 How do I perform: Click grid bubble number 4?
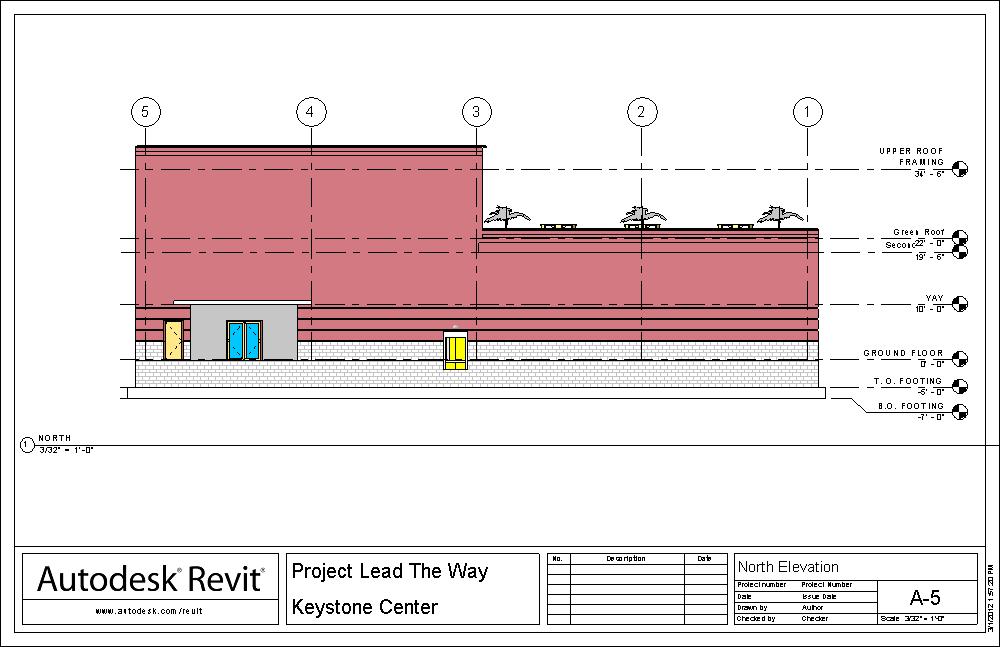click(311, 112)
